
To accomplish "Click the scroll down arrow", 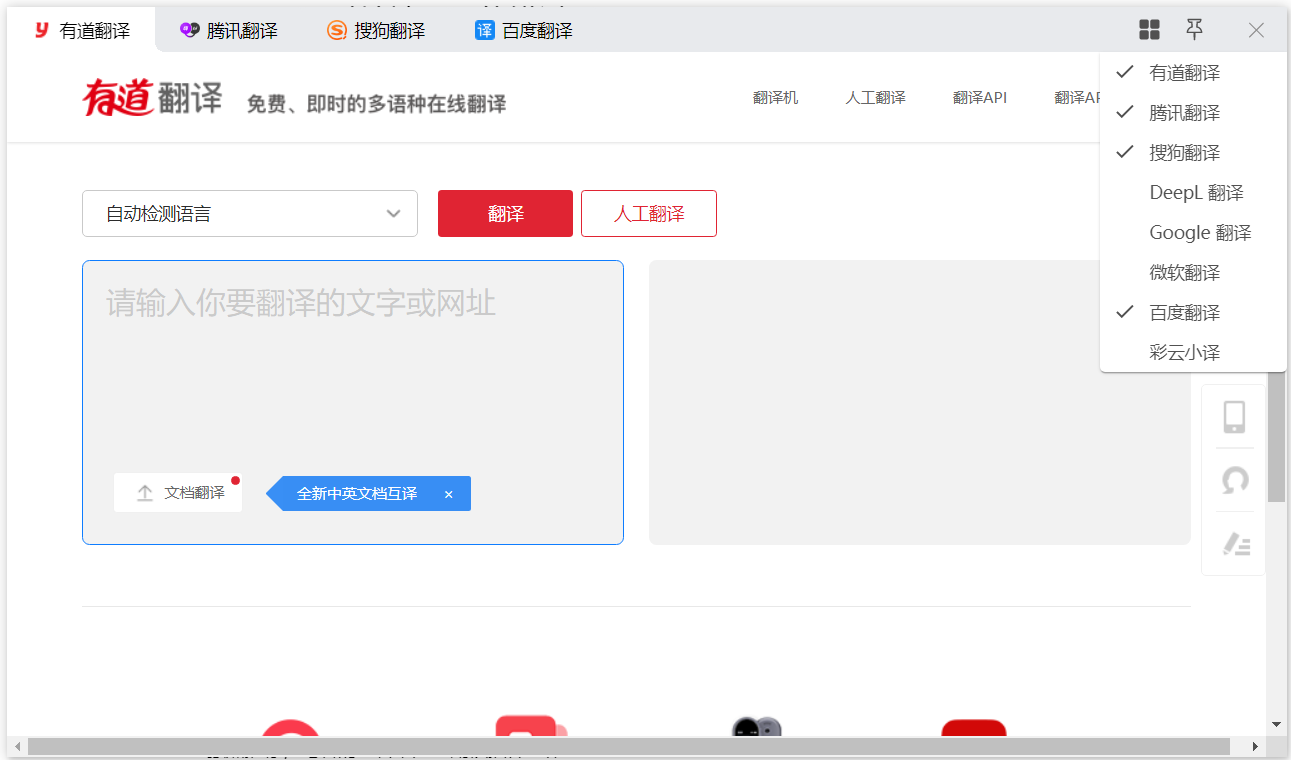I will coord(1276,724).
